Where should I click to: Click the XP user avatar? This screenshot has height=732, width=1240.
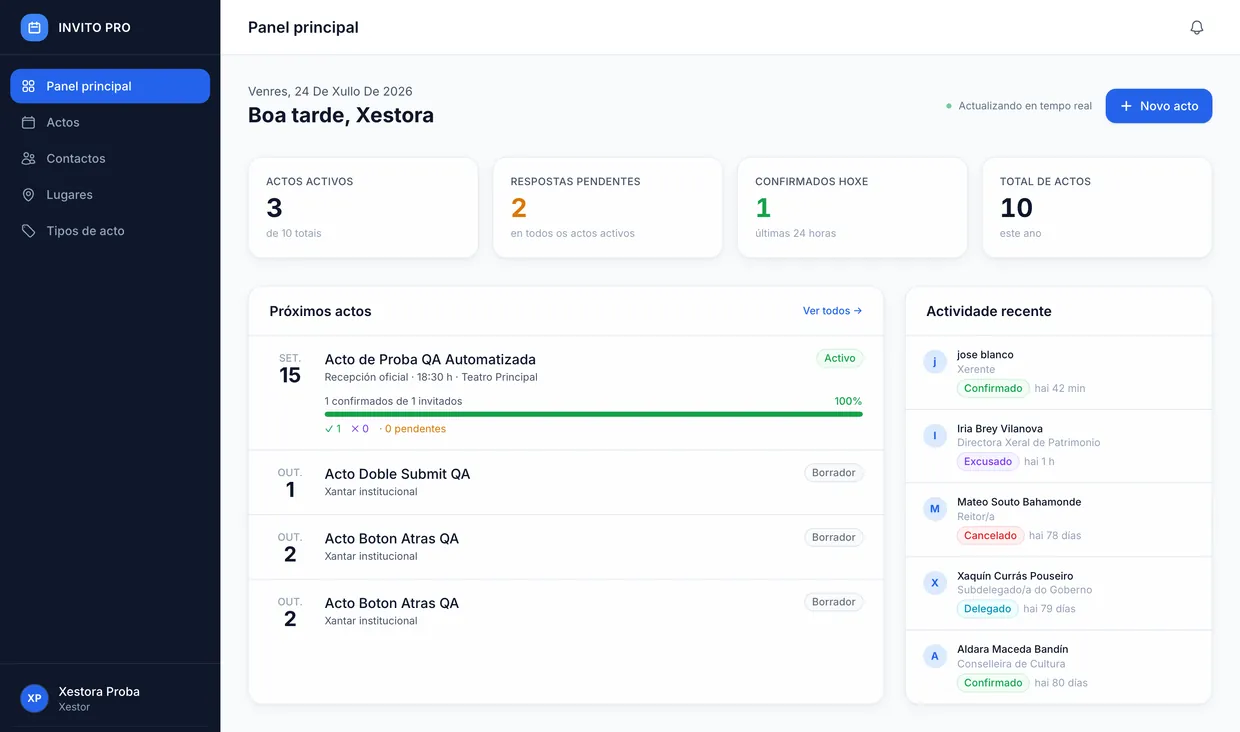point(34,698)
